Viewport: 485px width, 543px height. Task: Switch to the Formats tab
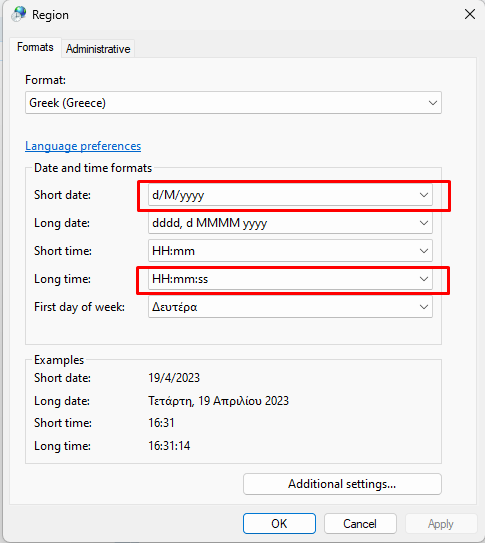pos(35,47)
